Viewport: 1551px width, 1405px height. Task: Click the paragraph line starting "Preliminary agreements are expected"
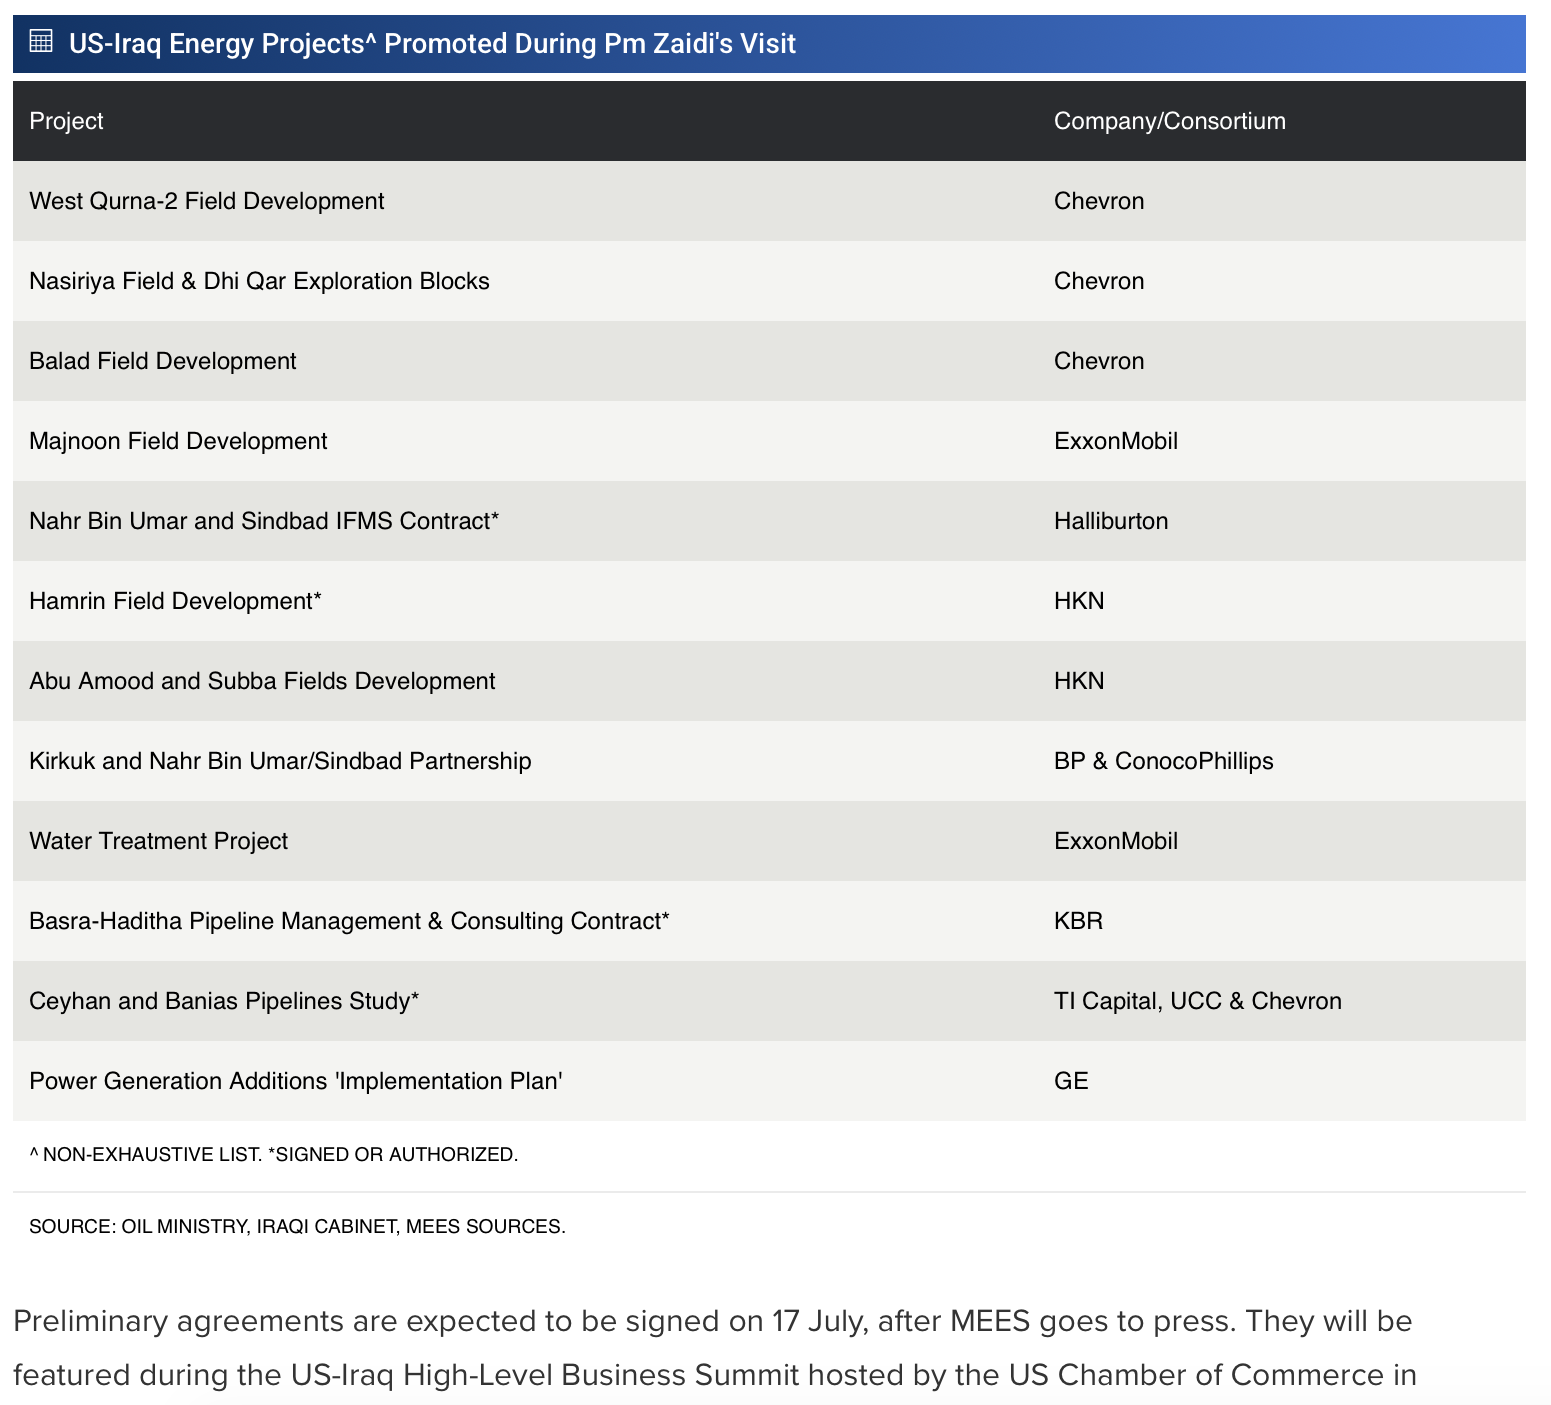click(712, 1321)
